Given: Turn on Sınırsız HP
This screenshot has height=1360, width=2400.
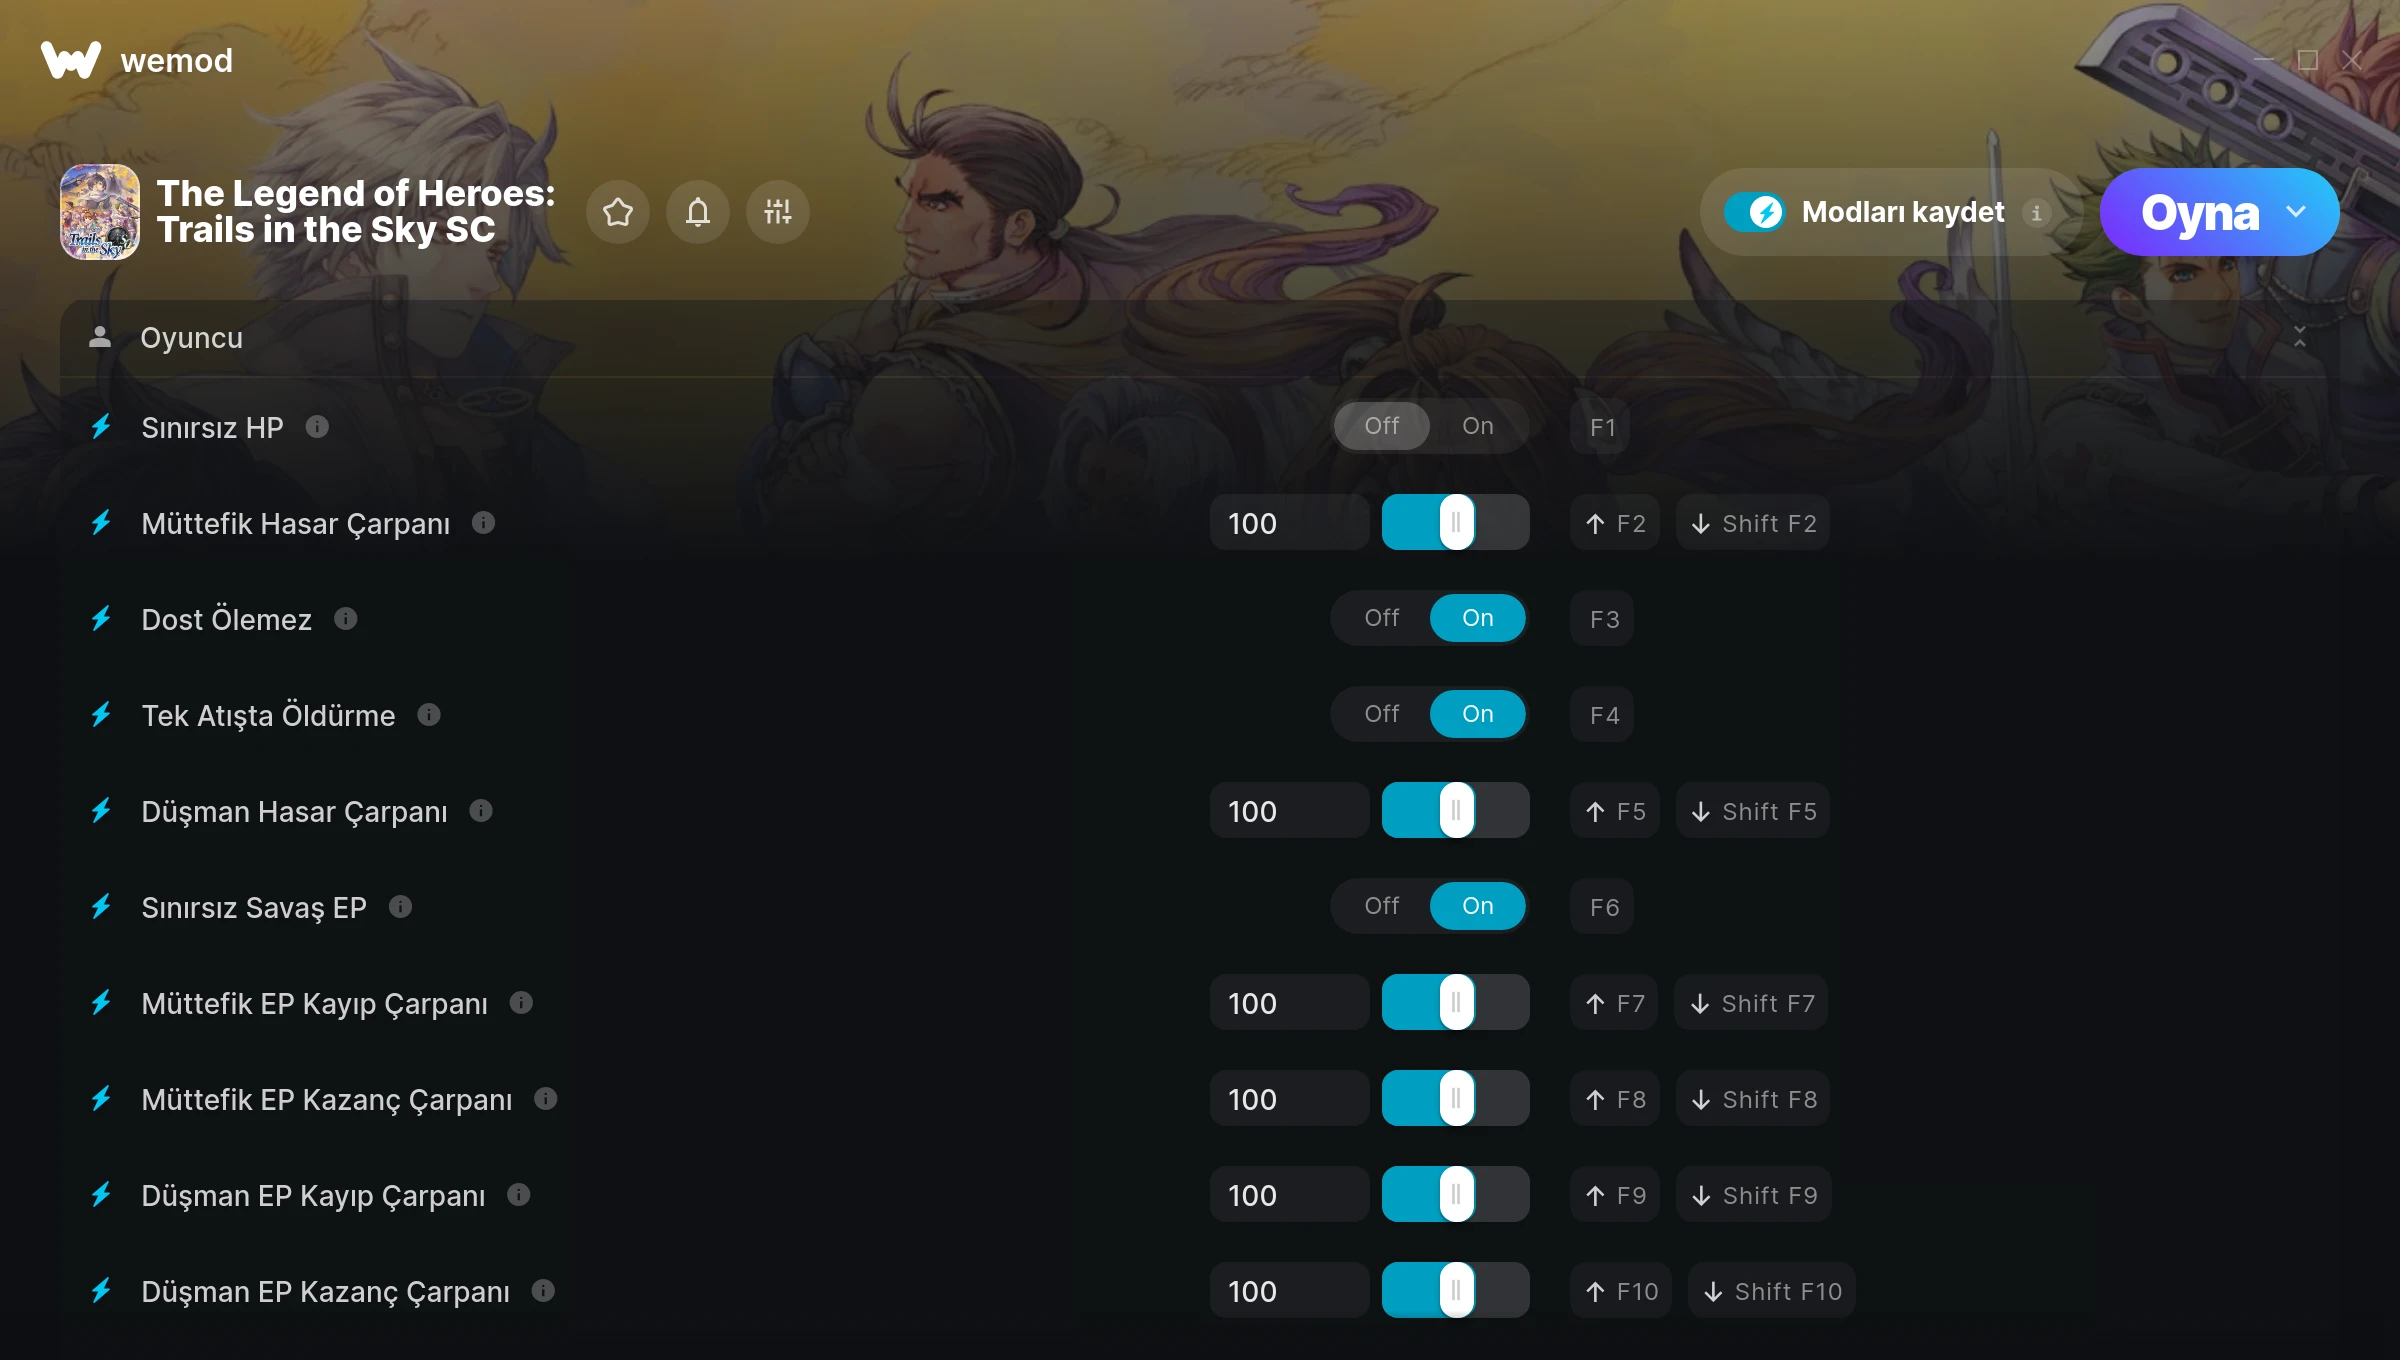Looking at the screenshot, I should click(x=1477, y=426).
